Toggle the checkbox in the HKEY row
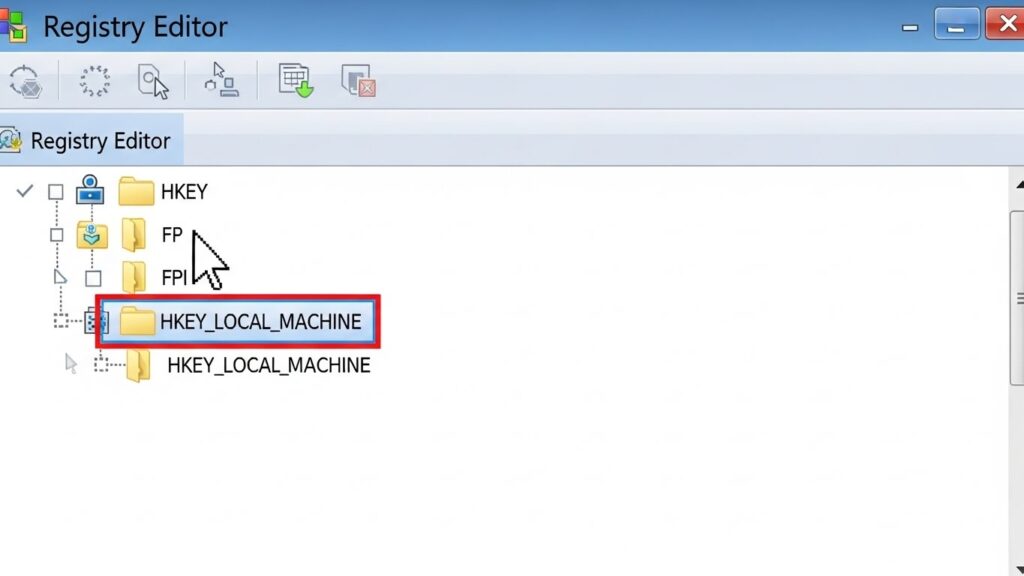The width and height of the screenshot is (1024, 576). [56, 192]
